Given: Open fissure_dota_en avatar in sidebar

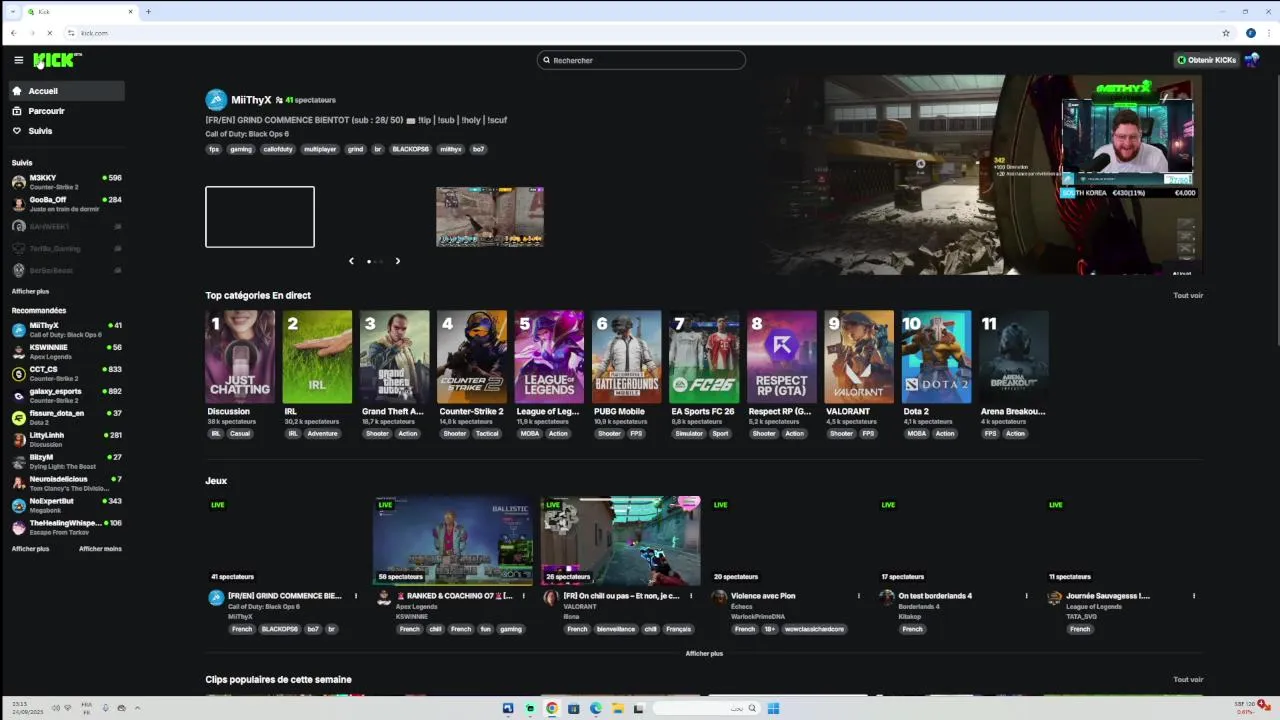Looking at the screenshot, I should 18,418.
